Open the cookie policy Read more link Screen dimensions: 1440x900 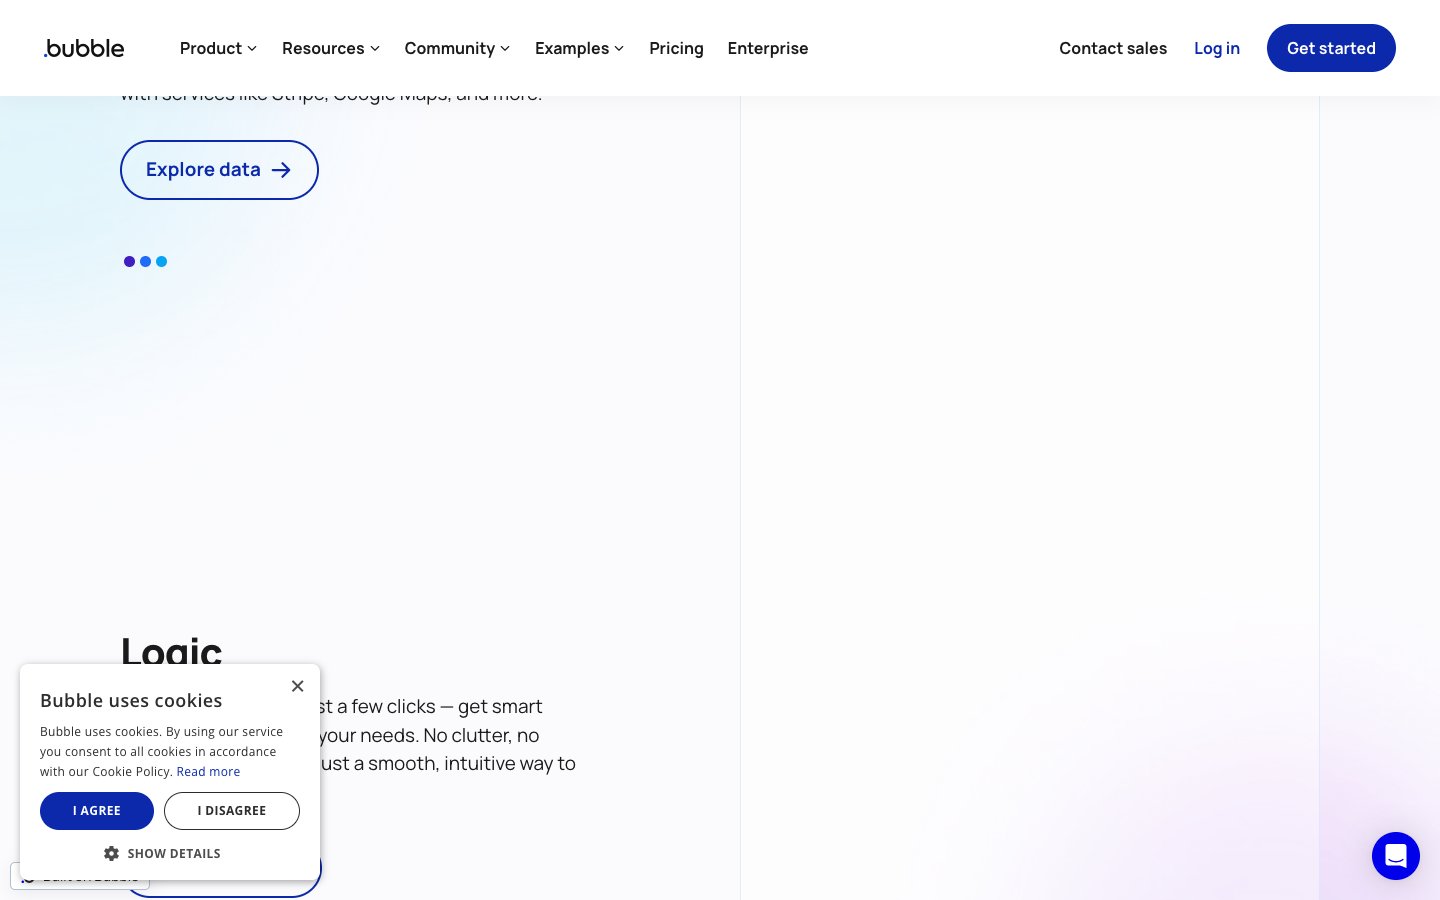pos(208,772)
